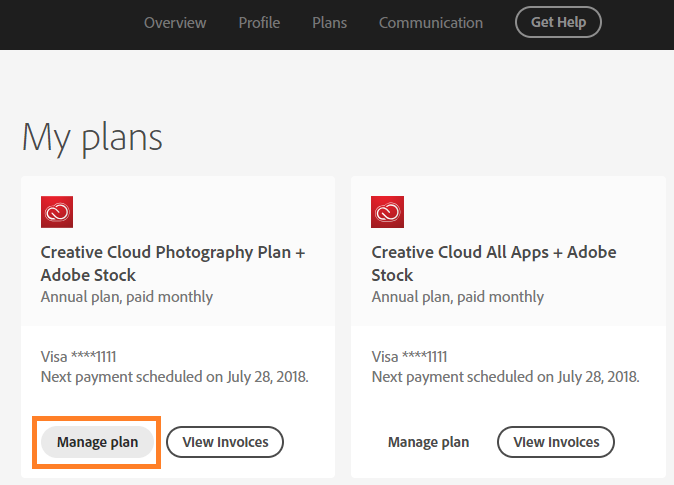Select Visa card text in Photography Plan card
The width and height of the screenshot is (674, 485).
click(85, 356)
